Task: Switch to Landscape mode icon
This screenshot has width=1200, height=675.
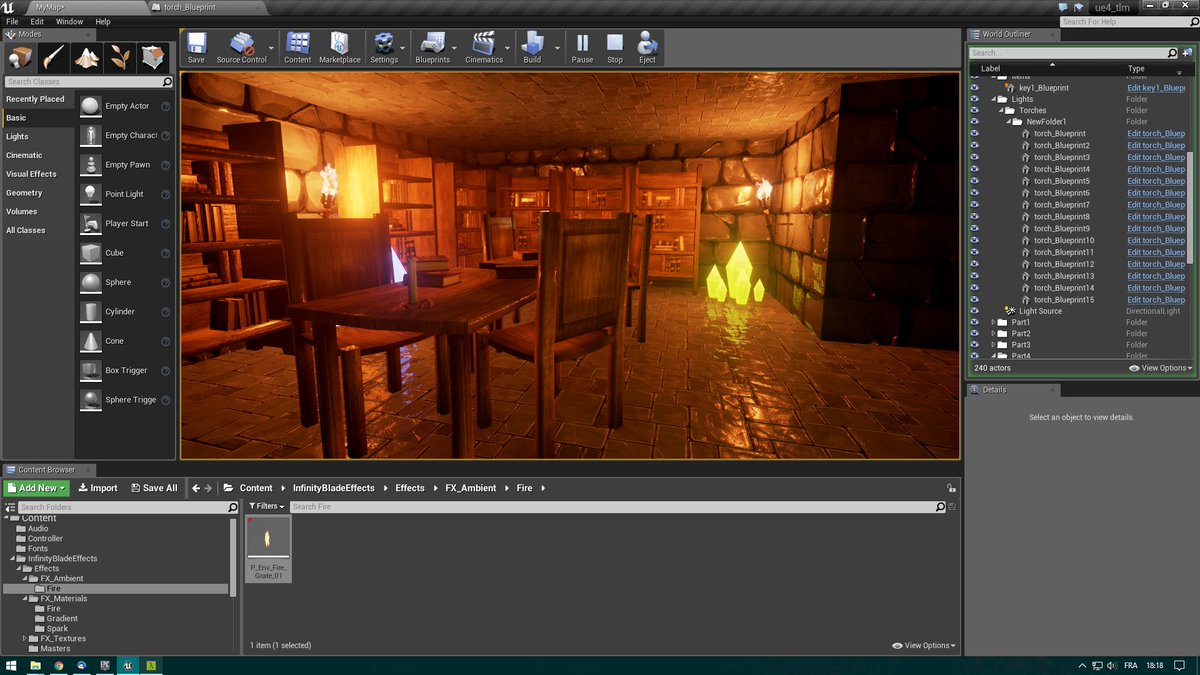Action: (x=87, y=57)
